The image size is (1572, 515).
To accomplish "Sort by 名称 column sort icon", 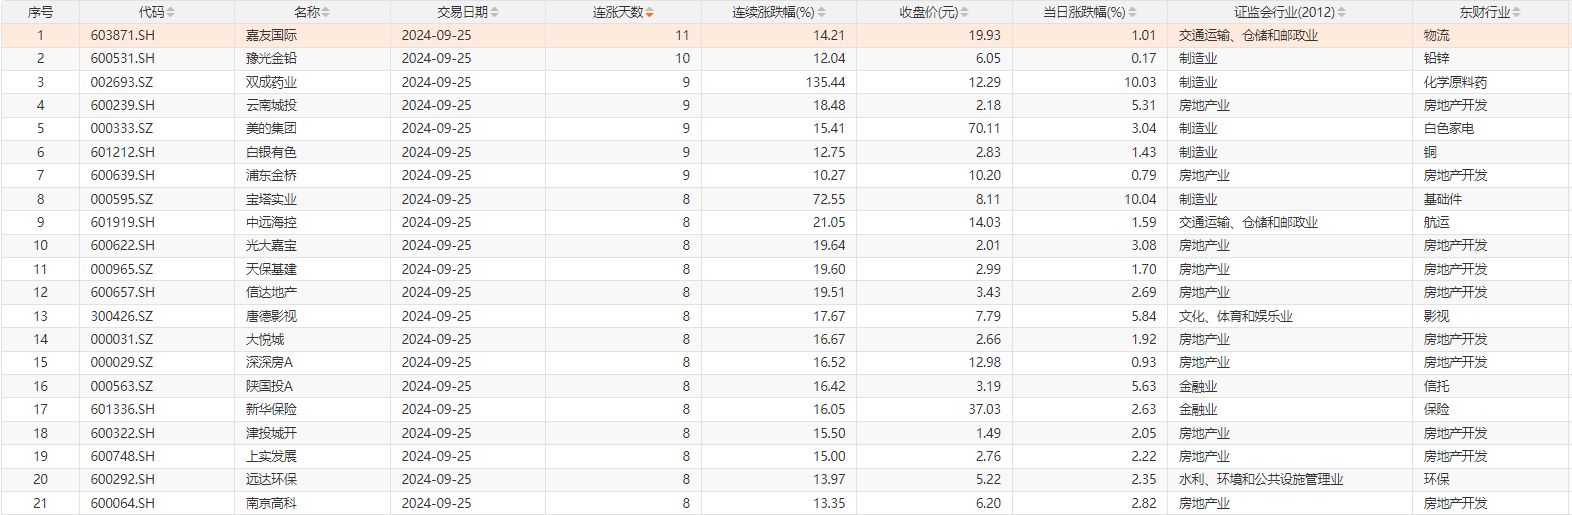I will click(x=326, y=12).
